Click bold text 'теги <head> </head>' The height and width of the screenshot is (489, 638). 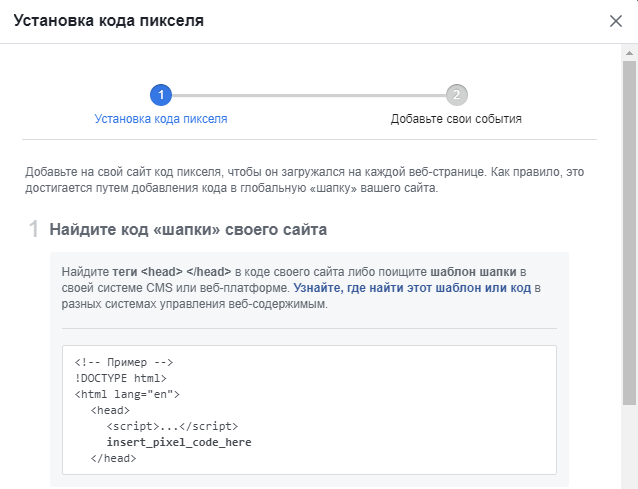pyautogui.click(x=172, y=272)
